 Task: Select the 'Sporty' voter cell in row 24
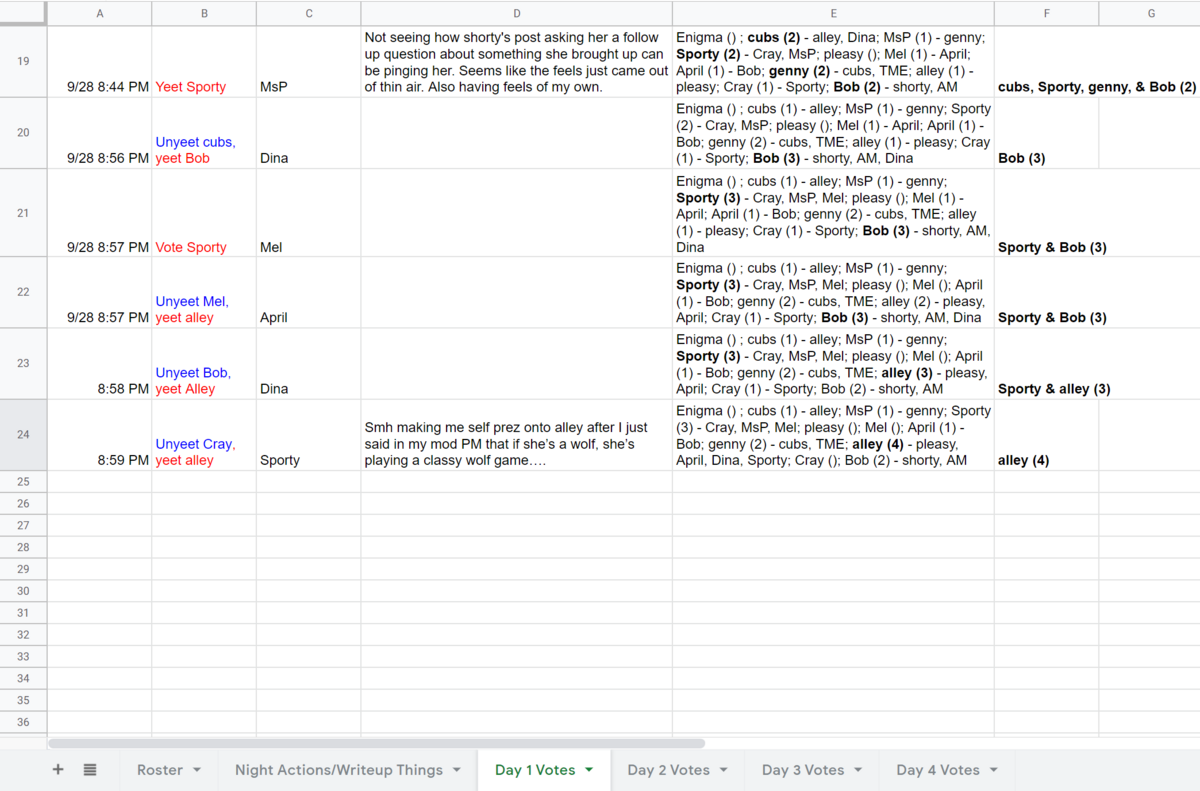(309, 435)
